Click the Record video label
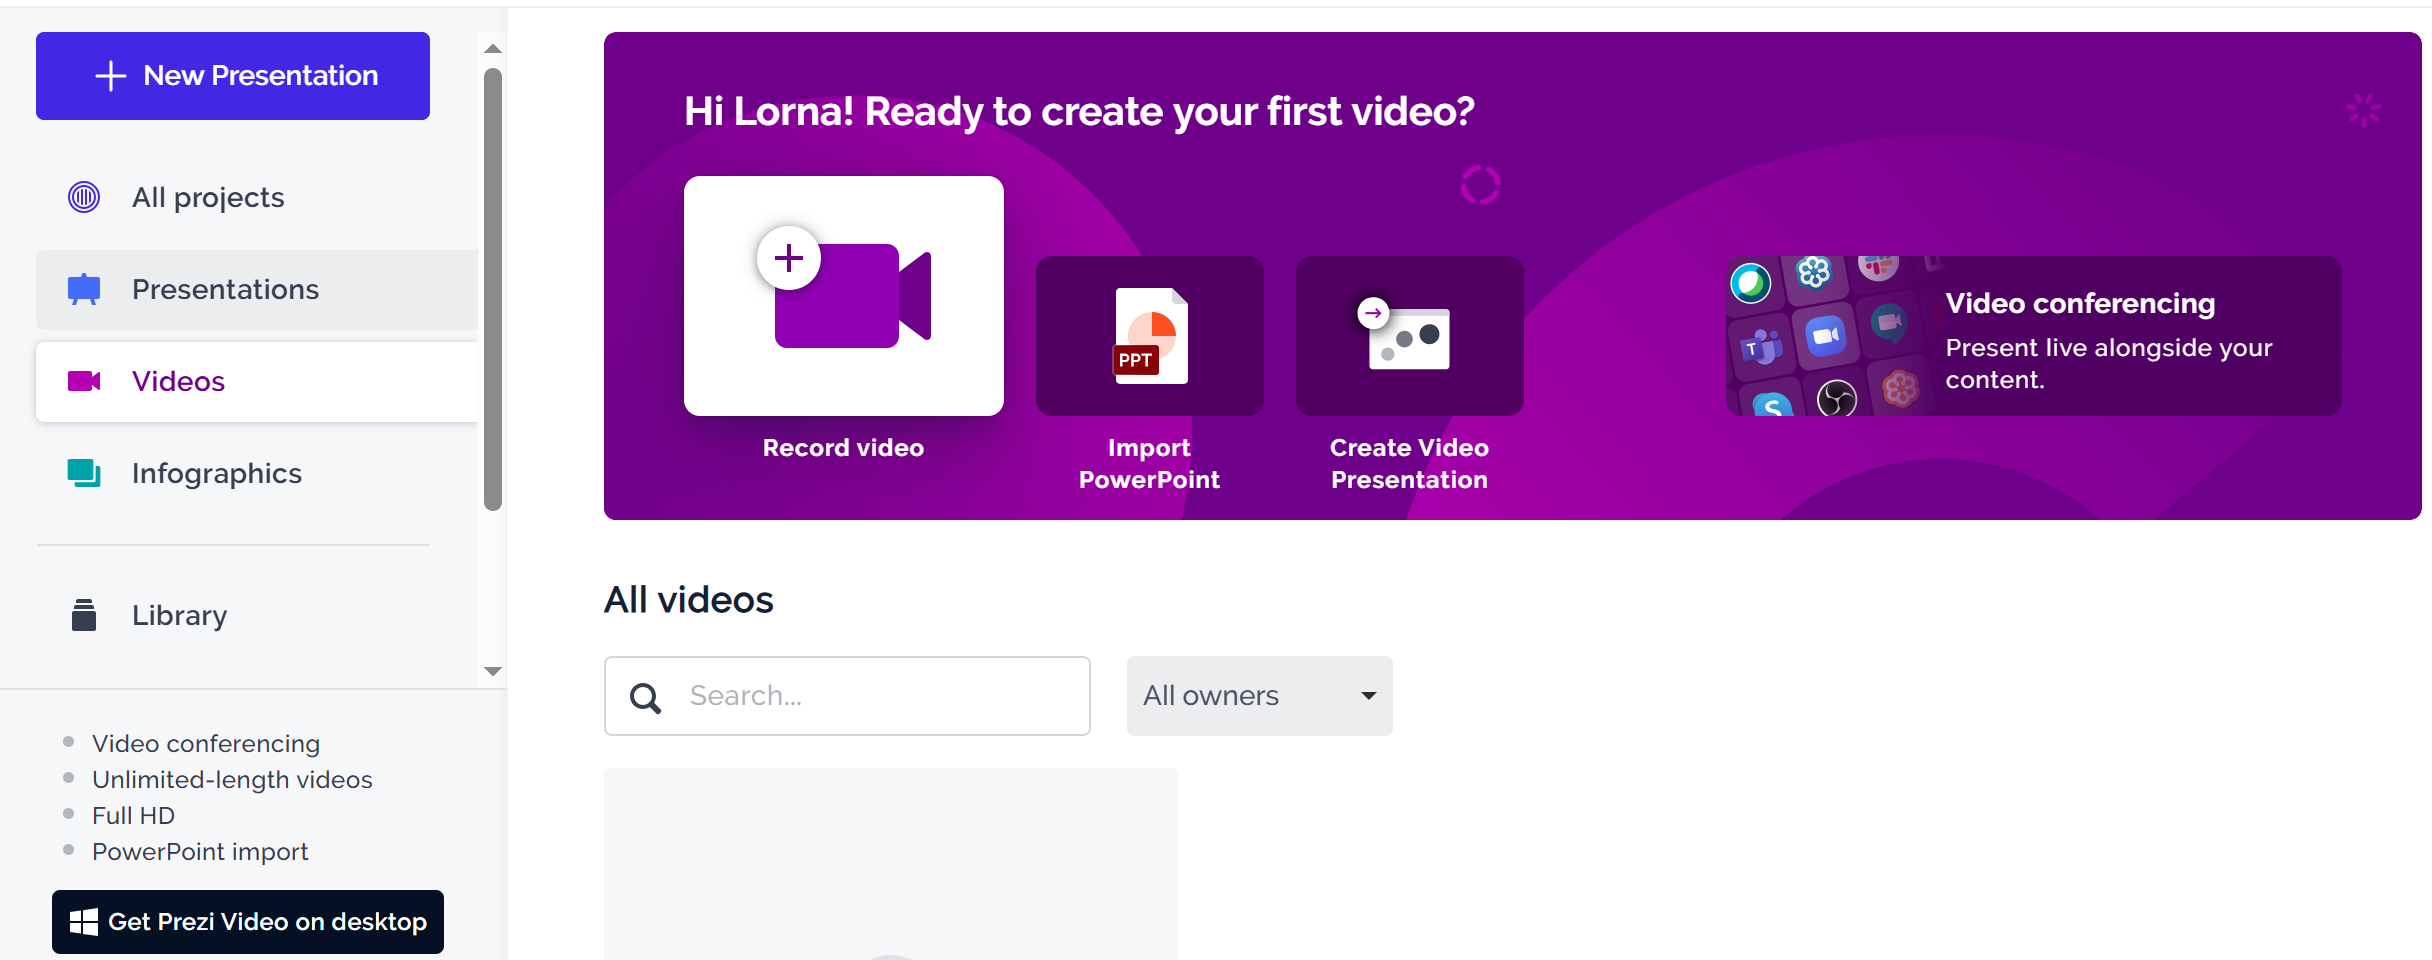 843,448
